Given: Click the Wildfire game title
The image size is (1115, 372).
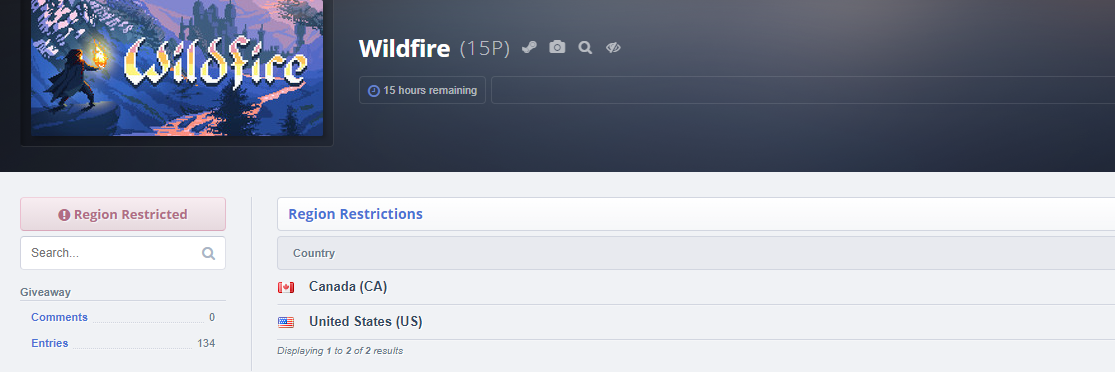Looking at the screenshot, I should (x=405, y=48).
